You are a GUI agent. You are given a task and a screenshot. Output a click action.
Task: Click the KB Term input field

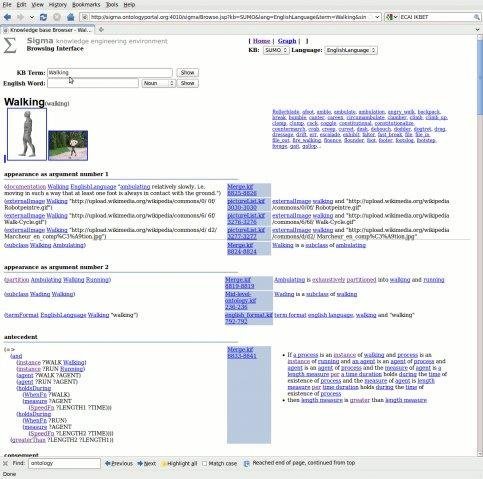(x=110, y=73)
